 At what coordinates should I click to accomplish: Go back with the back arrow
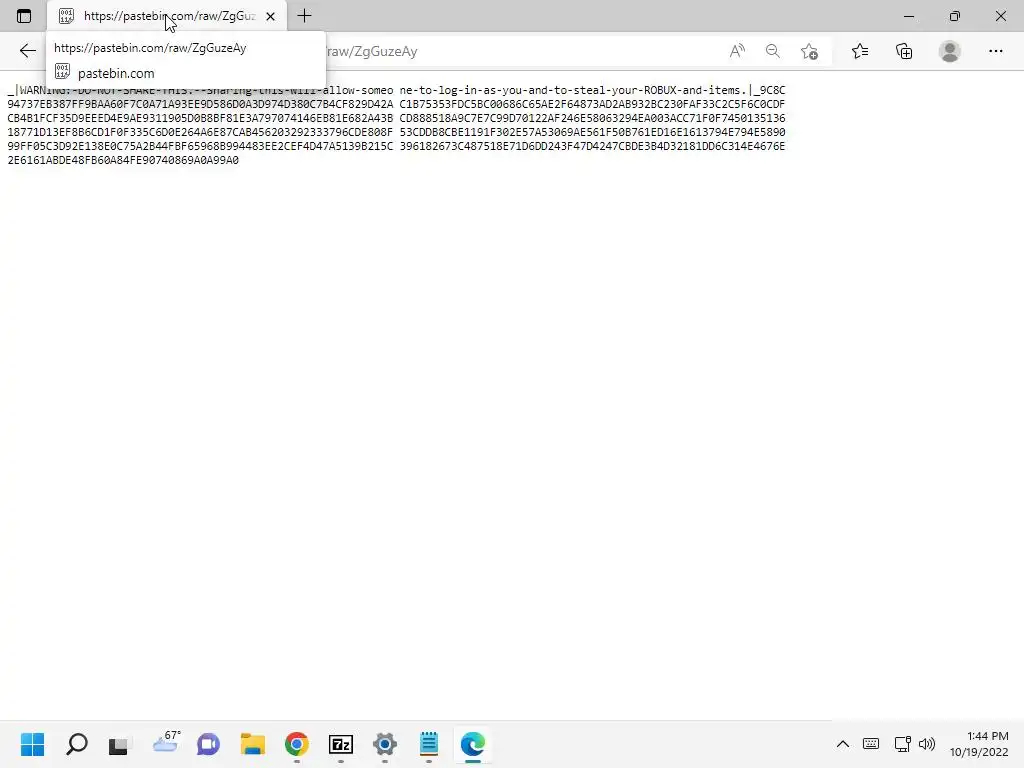pos(27,51)
